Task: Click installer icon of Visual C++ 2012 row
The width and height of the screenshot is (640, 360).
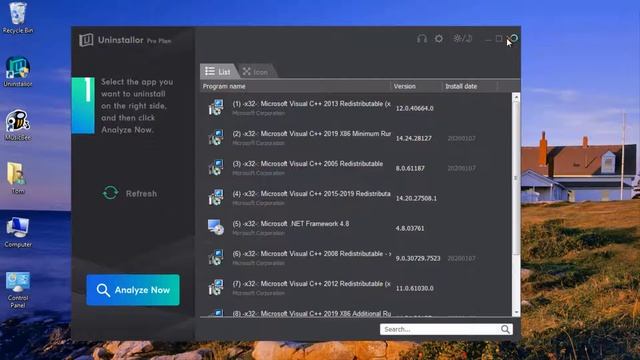Action: [216, 287]
